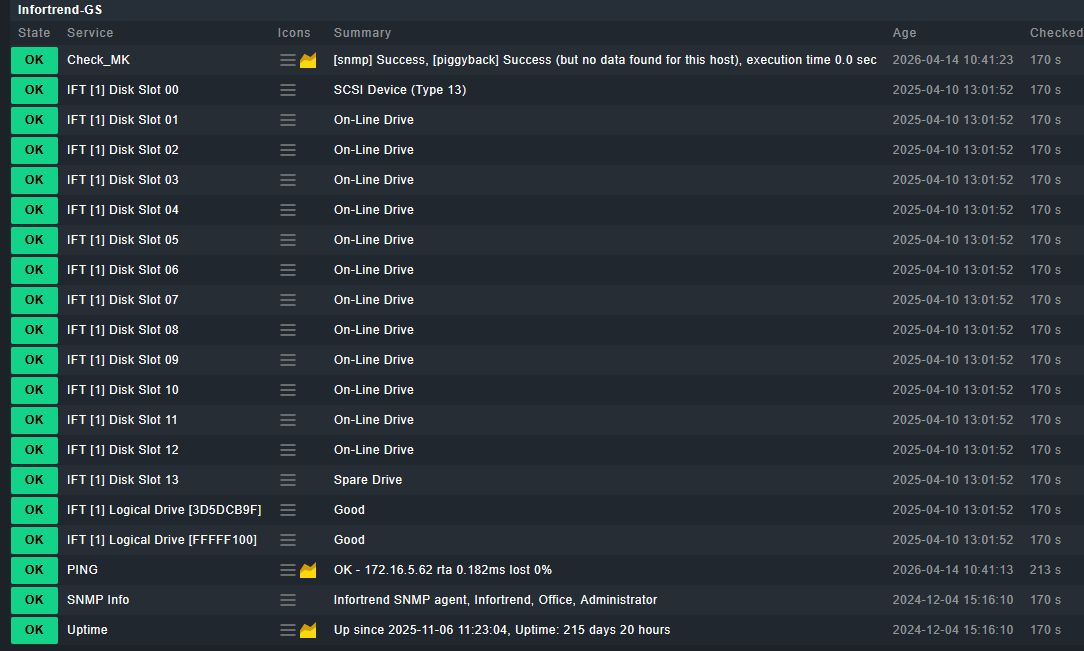This screenshot has height=651, width=1084.
Task: Sort by the Age column header
Action: click(x=904, y=32)
